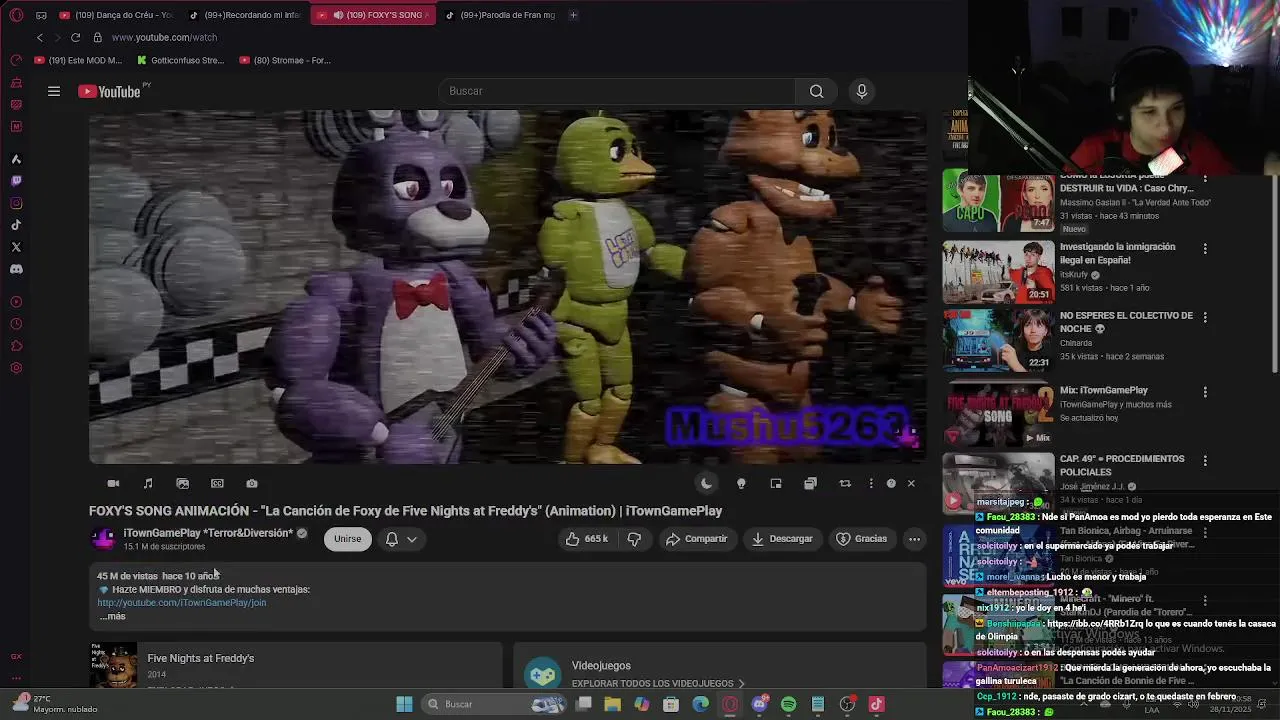
Task: Open Microsoft Edge from the taskbar
Action: 700,704
